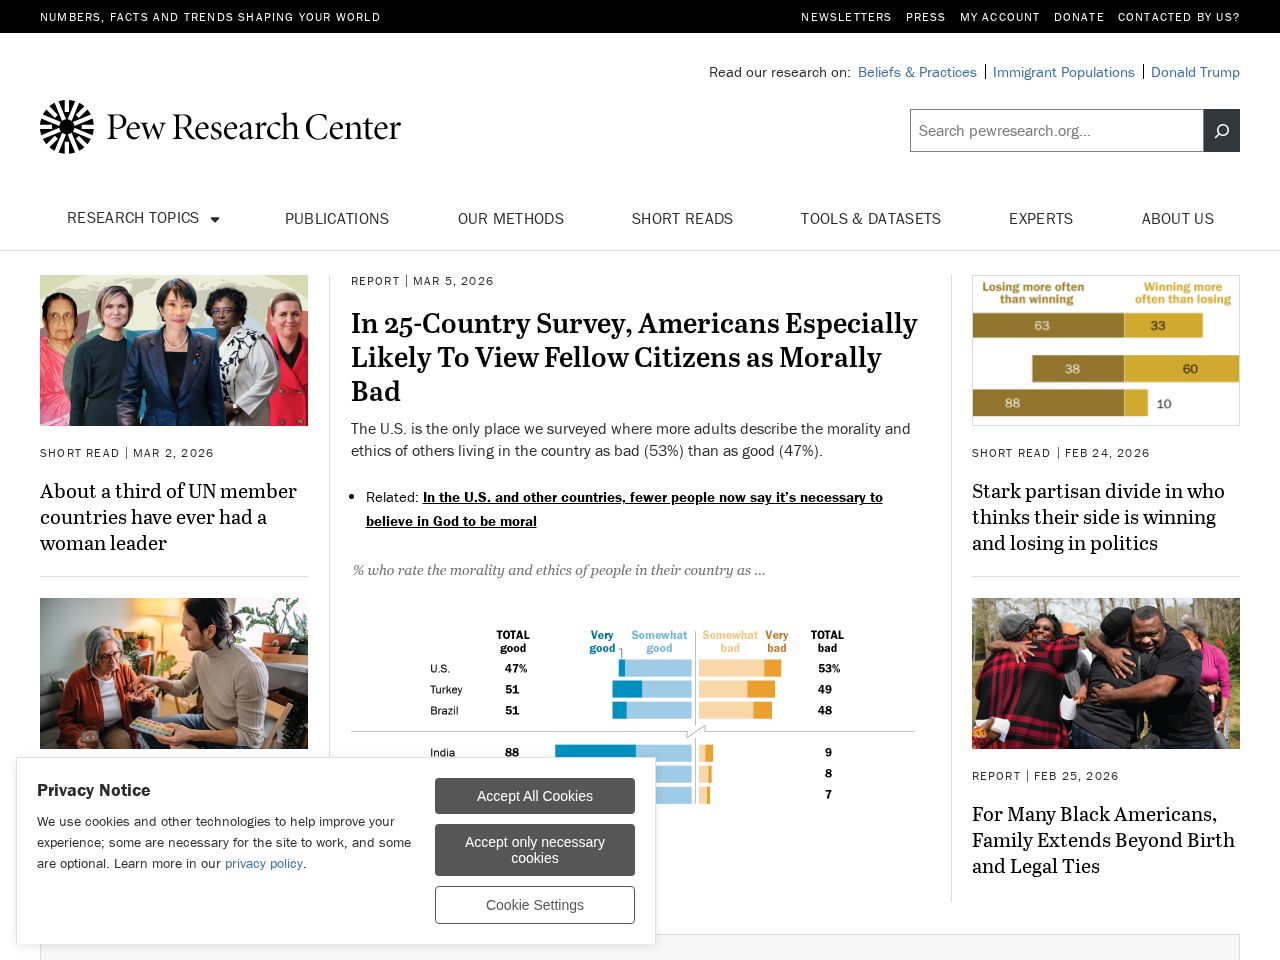Open Tools & Datasets menu
This screenshot has height=960, width=1280.
tap(871, 219)
